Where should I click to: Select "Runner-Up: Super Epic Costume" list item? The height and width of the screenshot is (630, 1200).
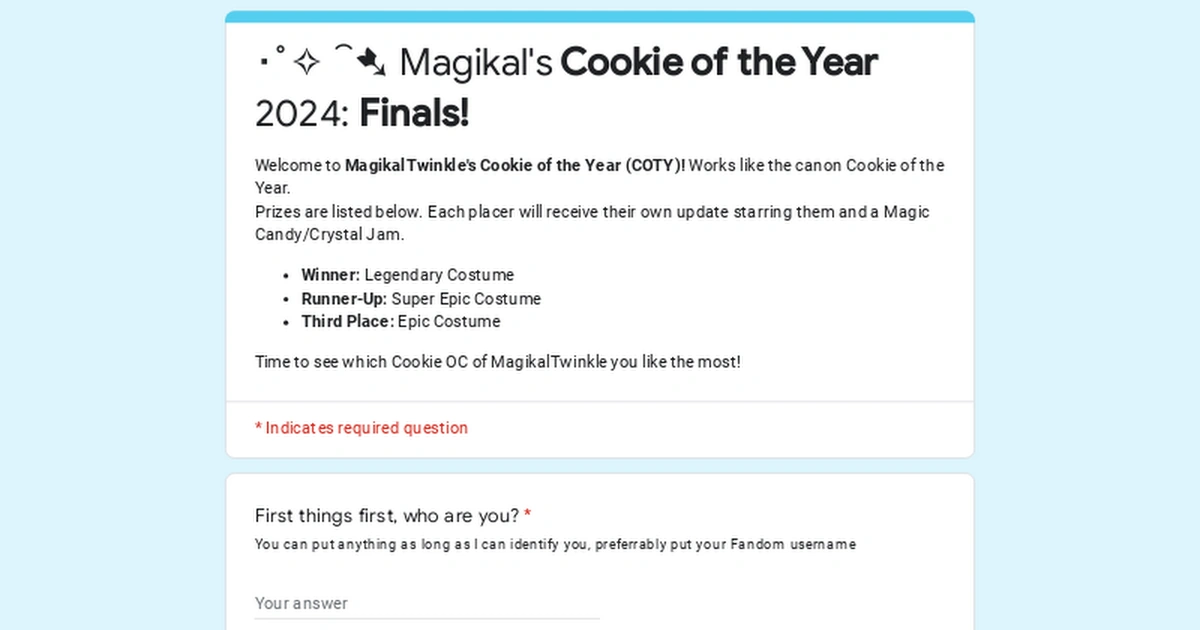coord(420,298)
